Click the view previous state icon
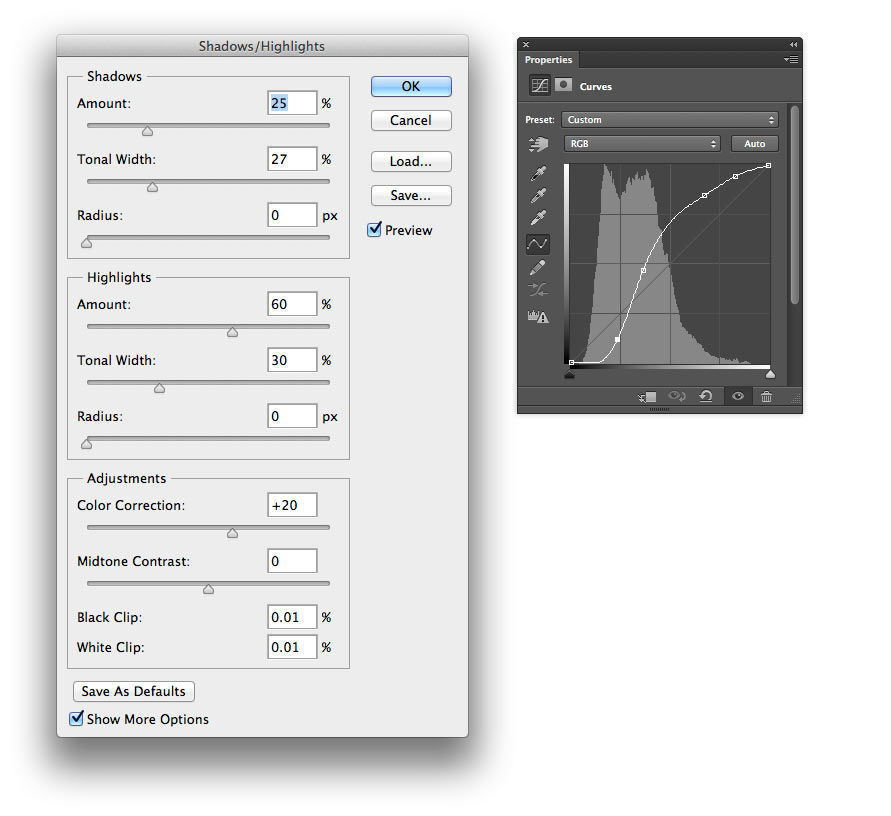This screenshot has height=816, width=891. [677, 396]
